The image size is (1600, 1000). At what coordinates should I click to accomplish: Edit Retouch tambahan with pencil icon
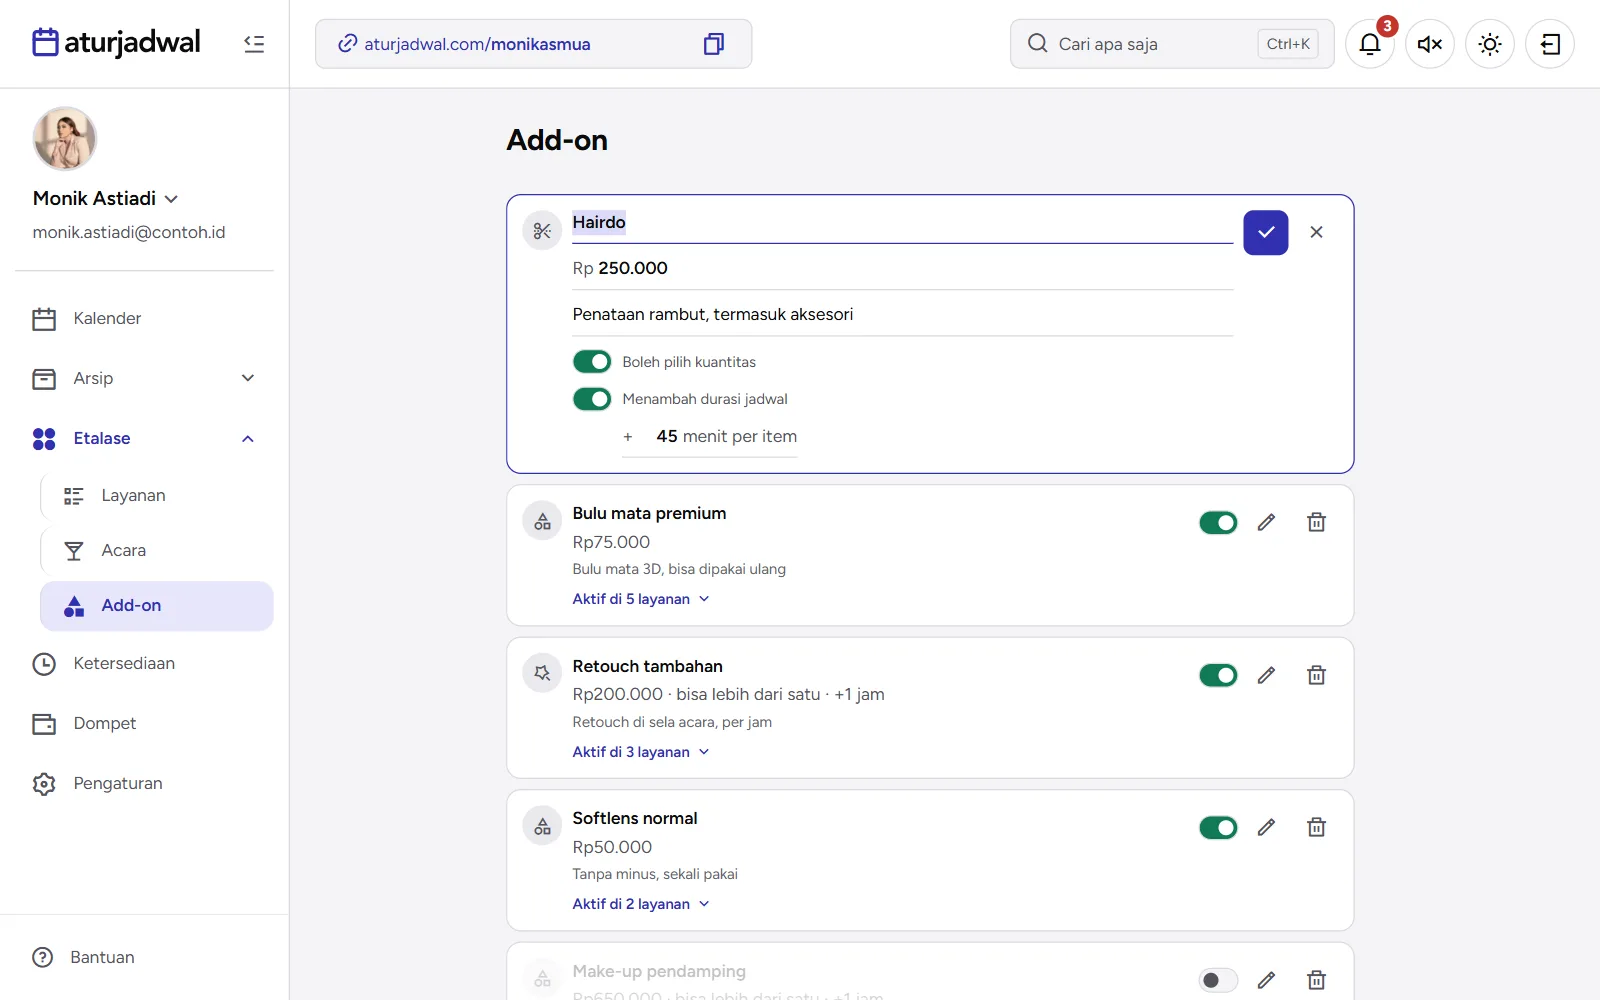point(1266,675)
